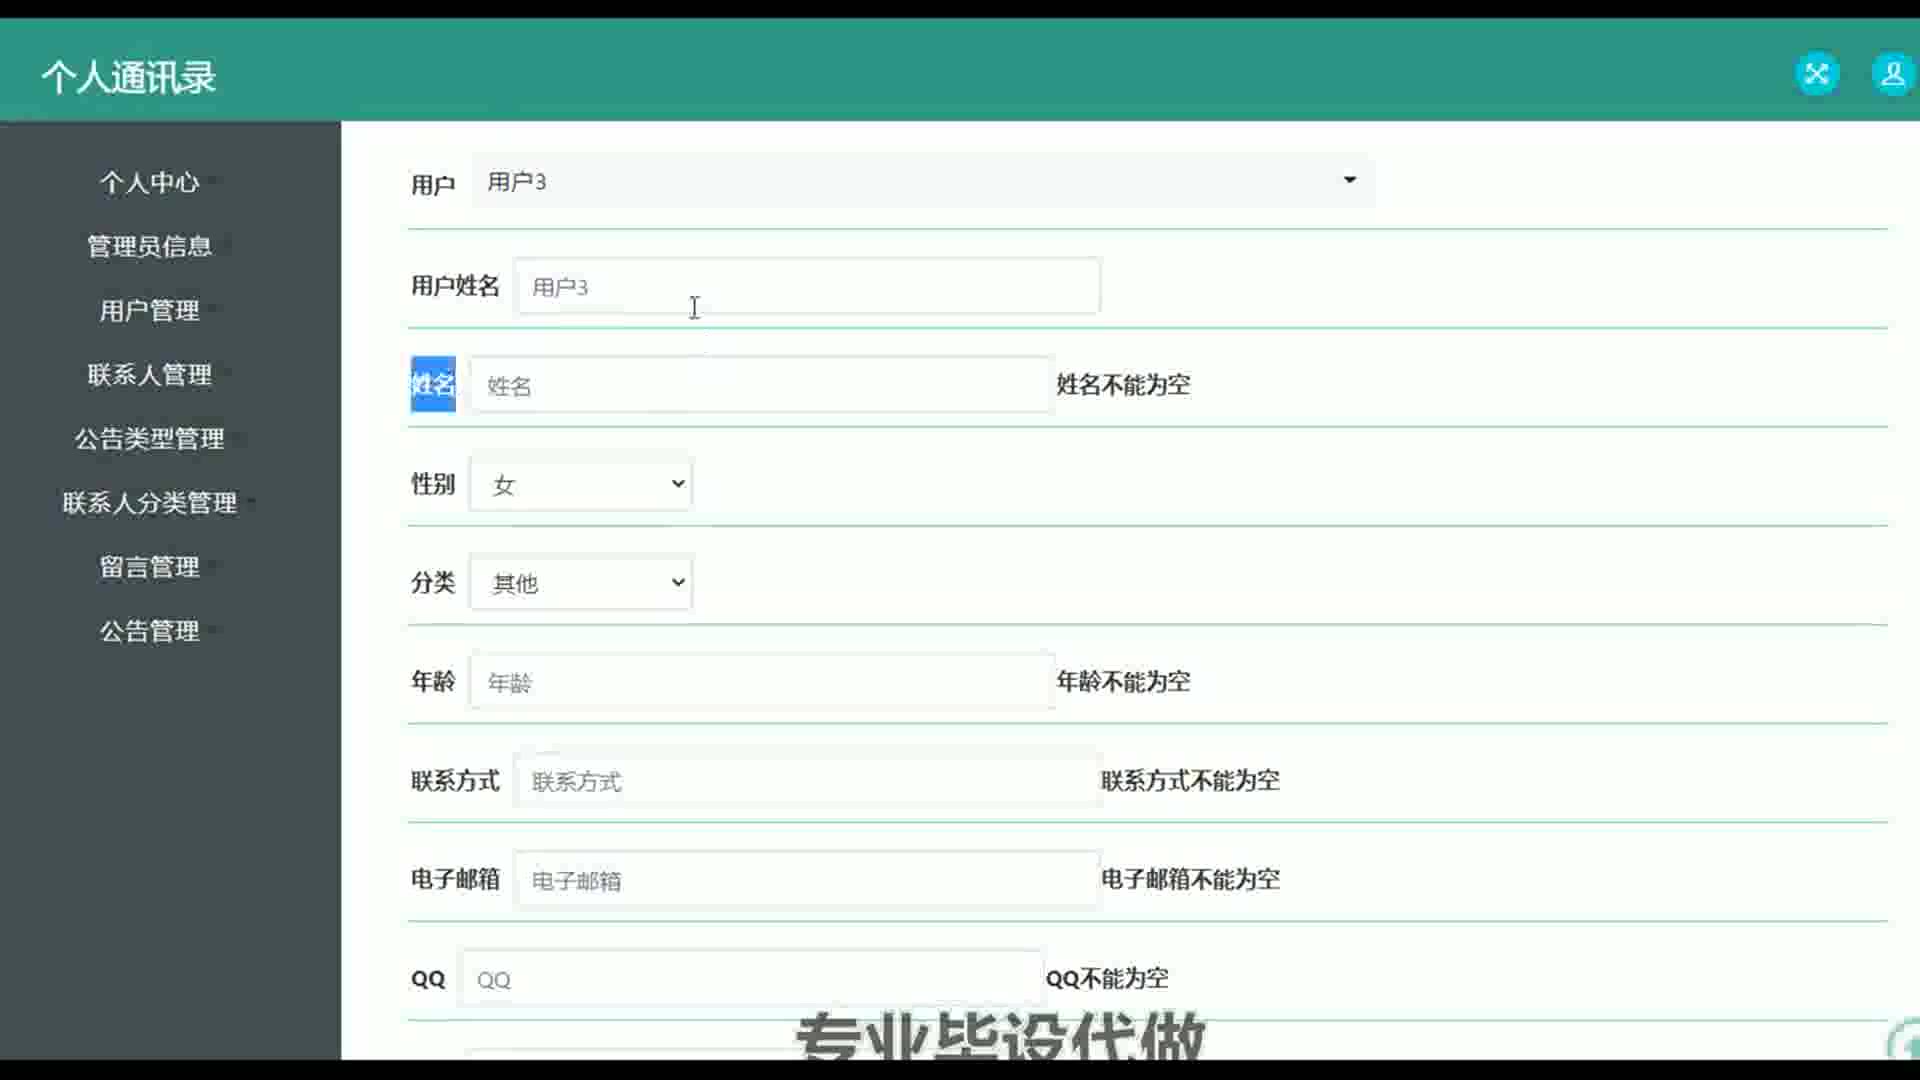
Task: Expand the 分类 category select box
Action: pyautogui.click(x=581, y=583)
